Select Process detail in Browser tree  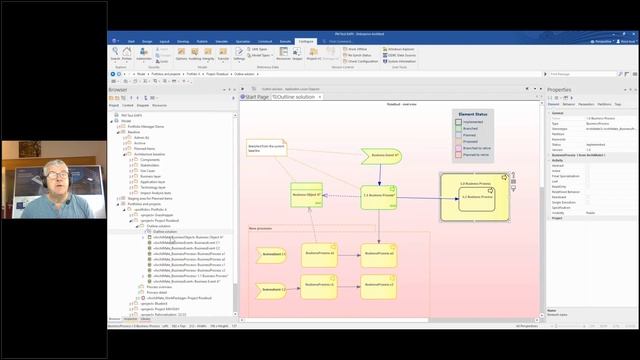coord(157,293)
